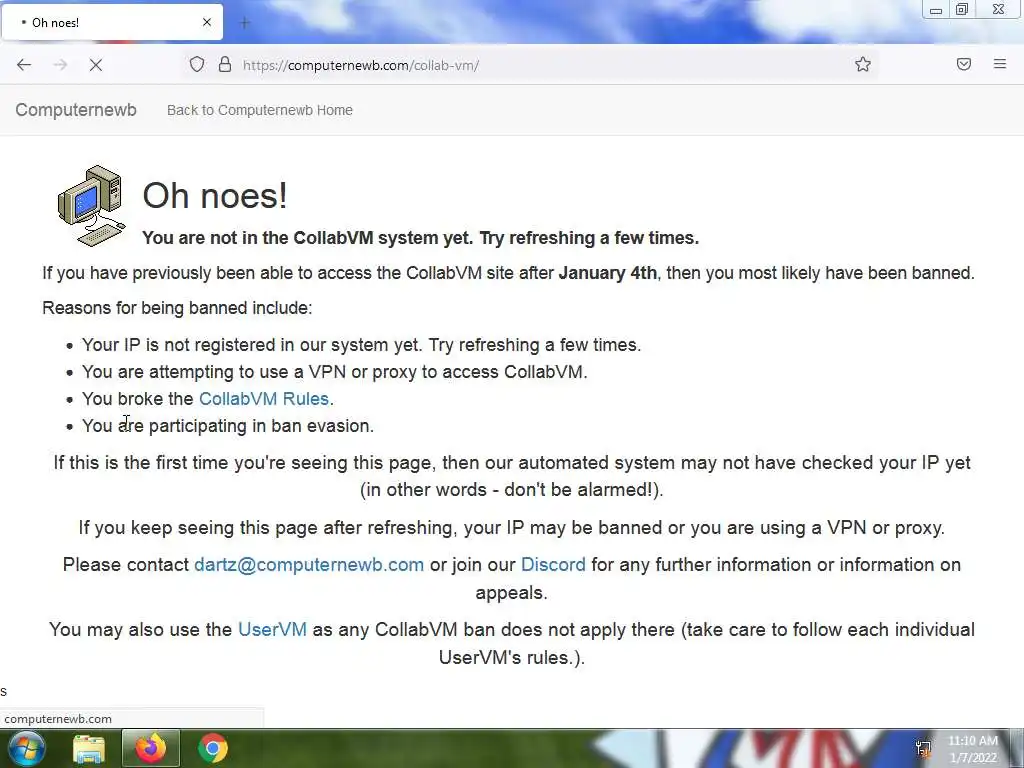Click the 'Oh noes!' heading
The width and height of the screenshot is (1024, 768).
pos(215,195)
